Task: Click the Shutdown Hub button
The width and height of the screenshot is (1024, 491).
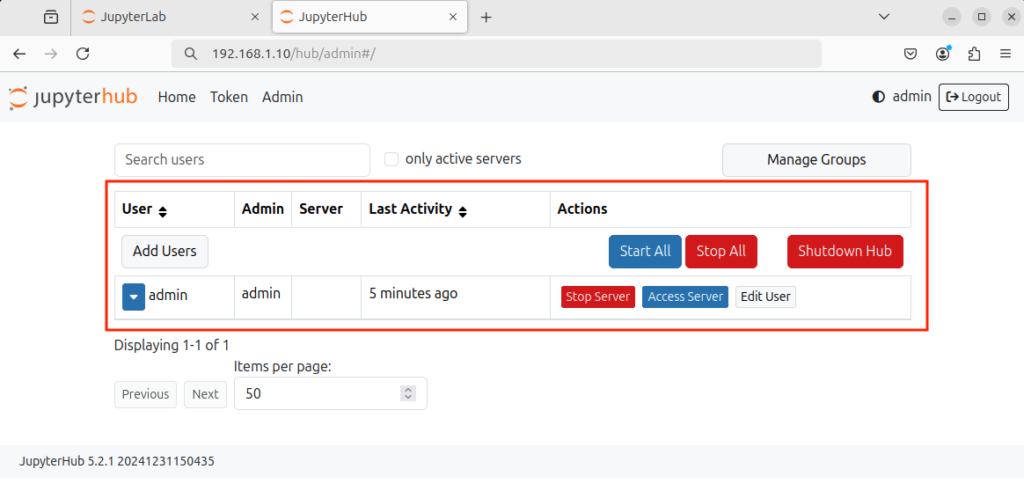Action: tap(845, 251)
